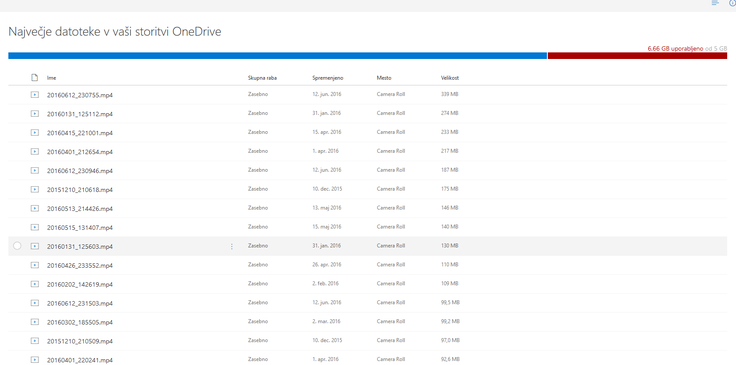The image size is (736, 365).
Task: Open file 20160131_125603.mp4
Action: click(80, 246)
